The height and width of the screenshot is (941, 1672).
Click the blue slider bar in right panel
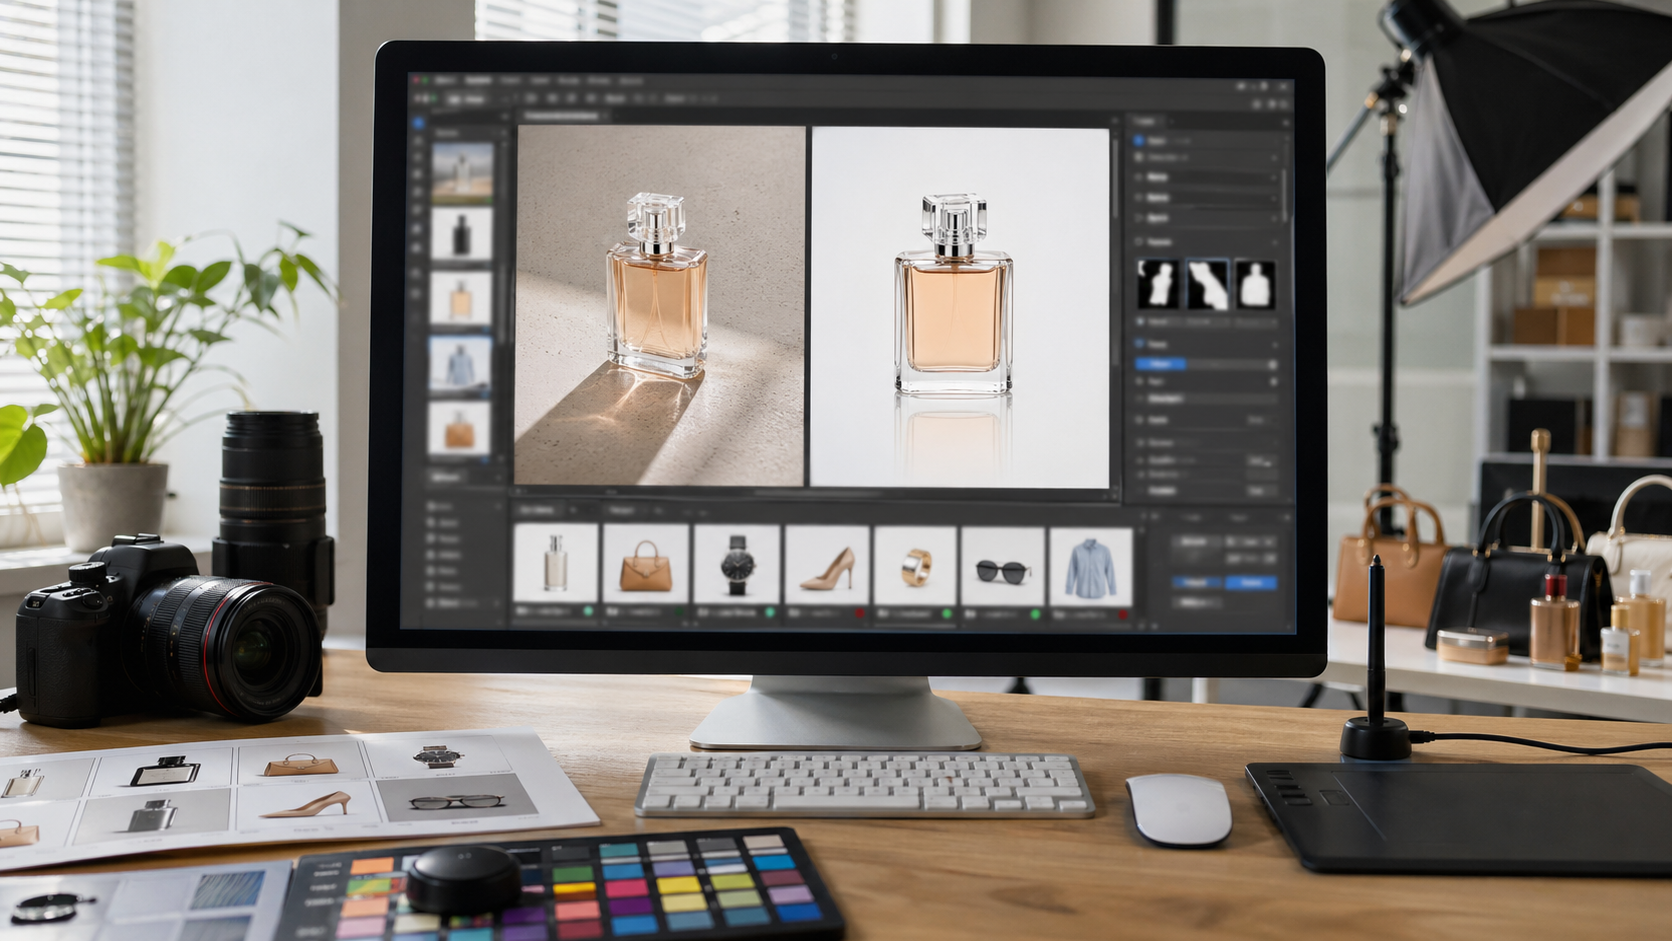coord(1161,365)
